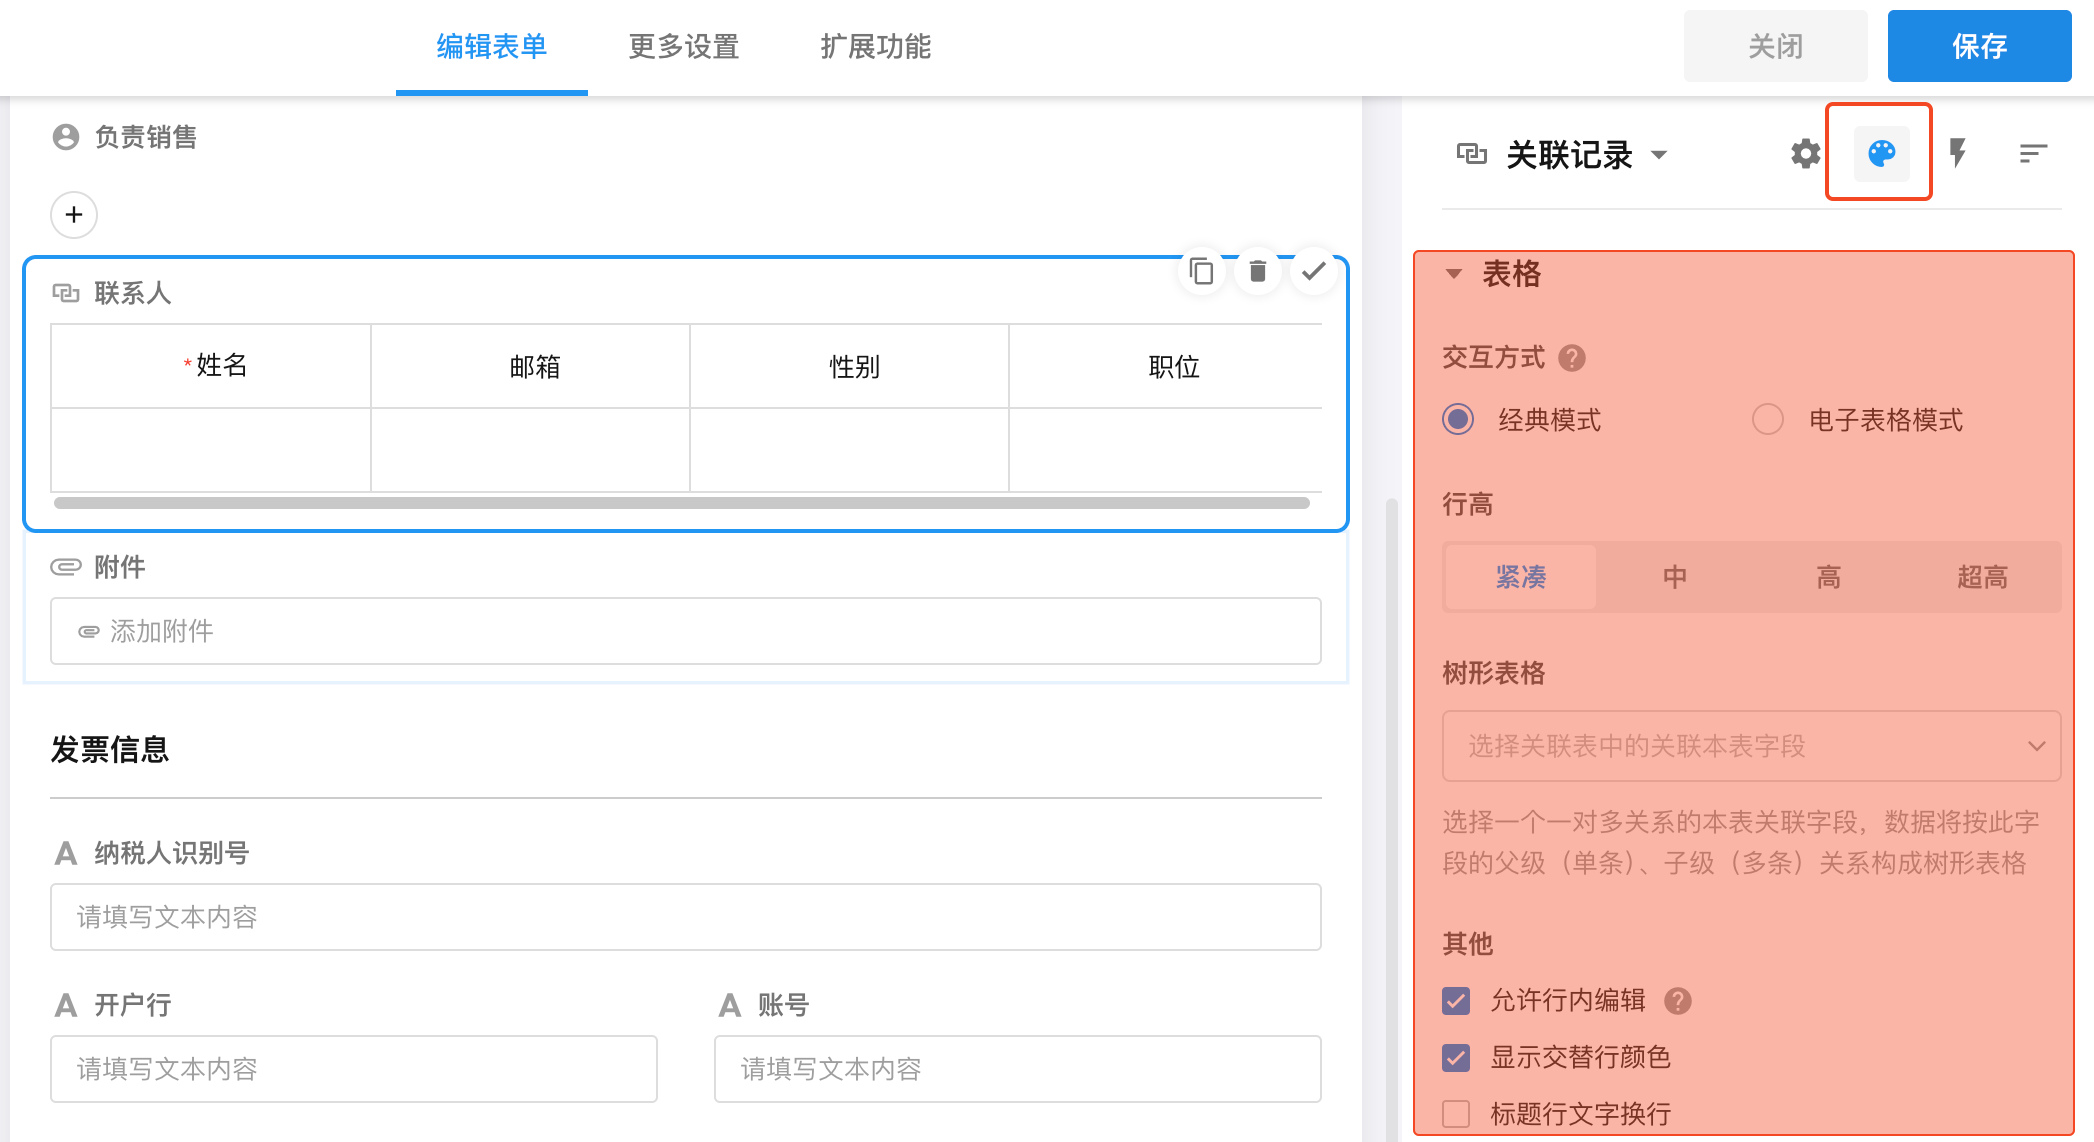Set row height to 超高
The width and height of the screenshot is (2094, 1142).
point(1982,577)
